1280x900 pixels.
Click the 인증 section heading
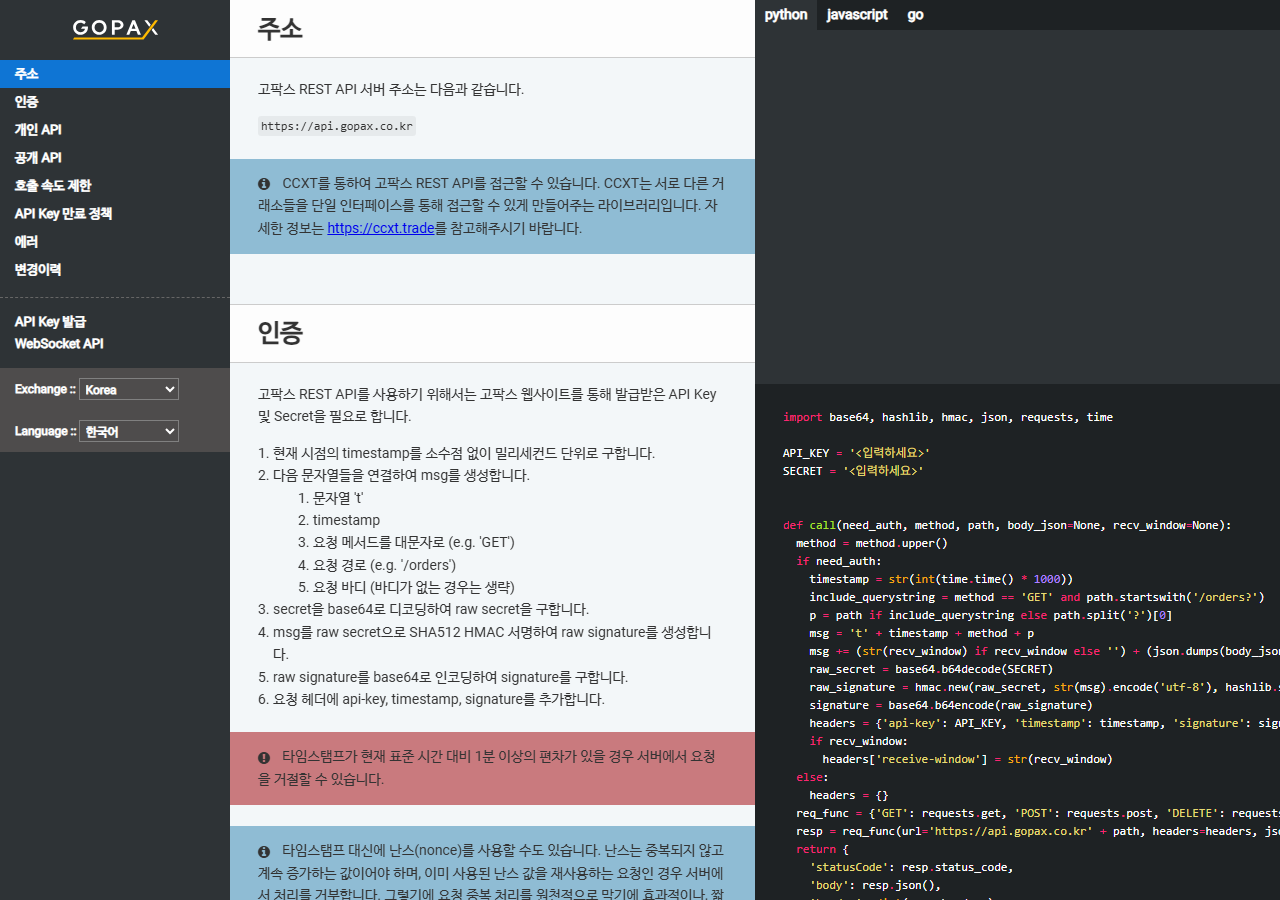coord(280,333)
